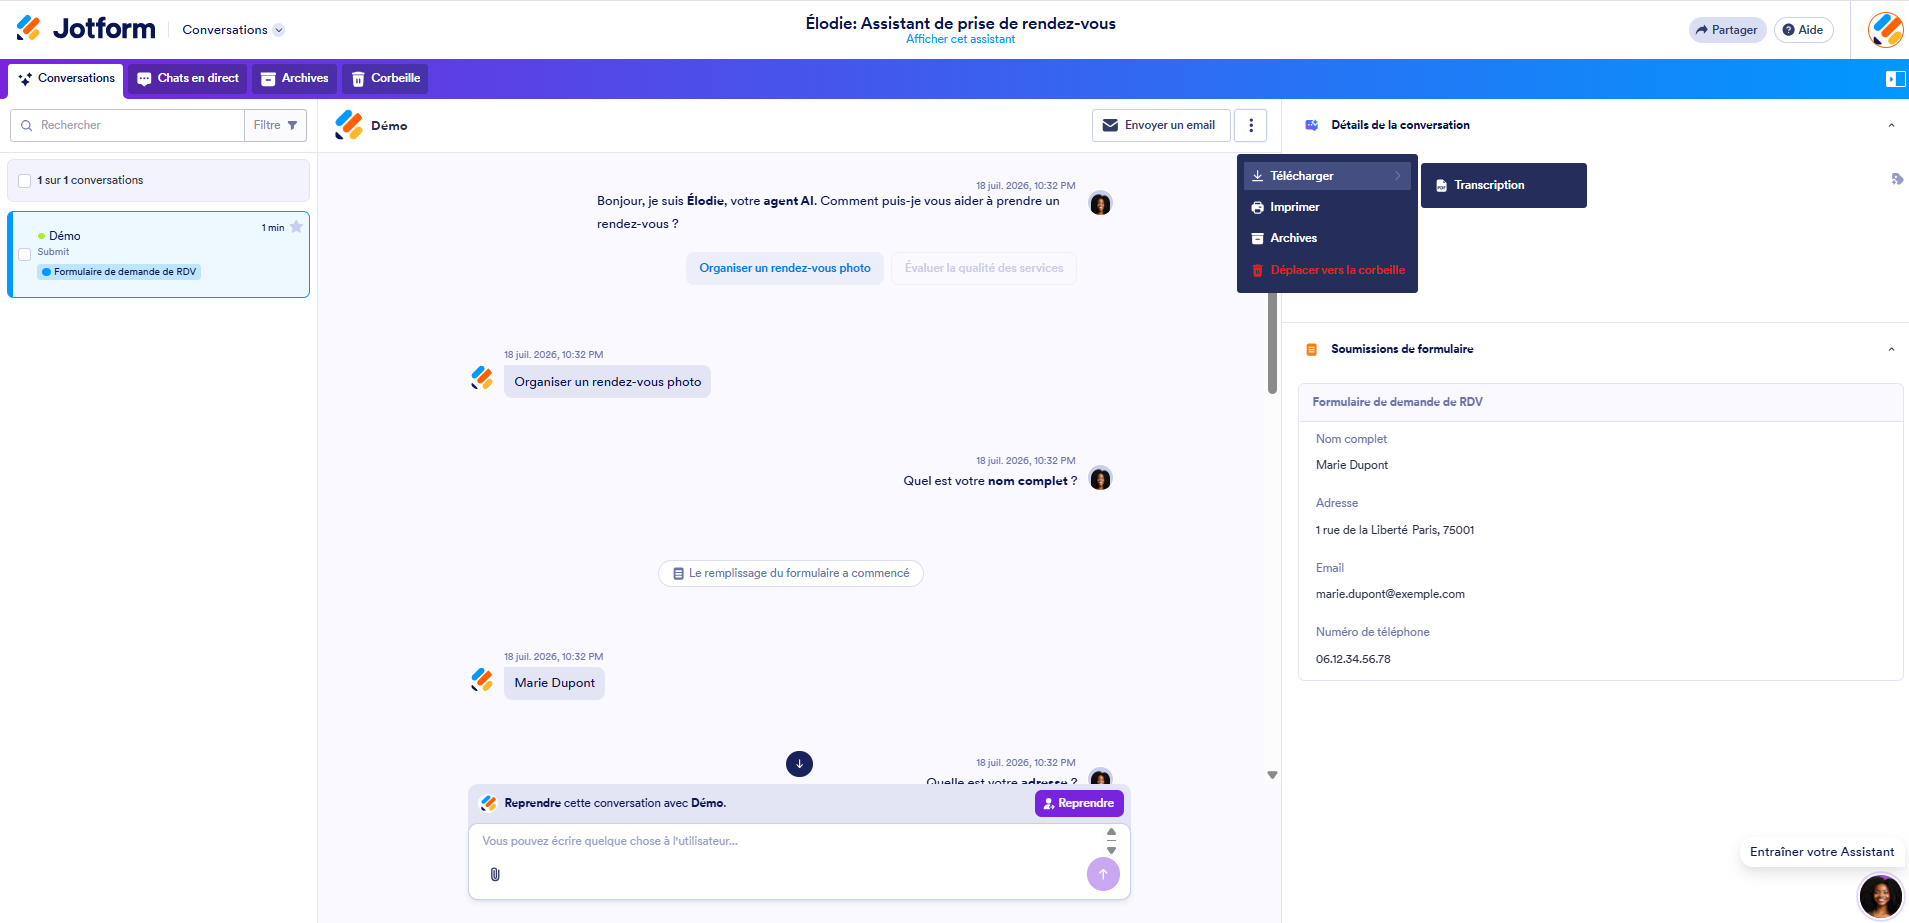Click the text area scroll down arrow

[x=1111, y=850]
